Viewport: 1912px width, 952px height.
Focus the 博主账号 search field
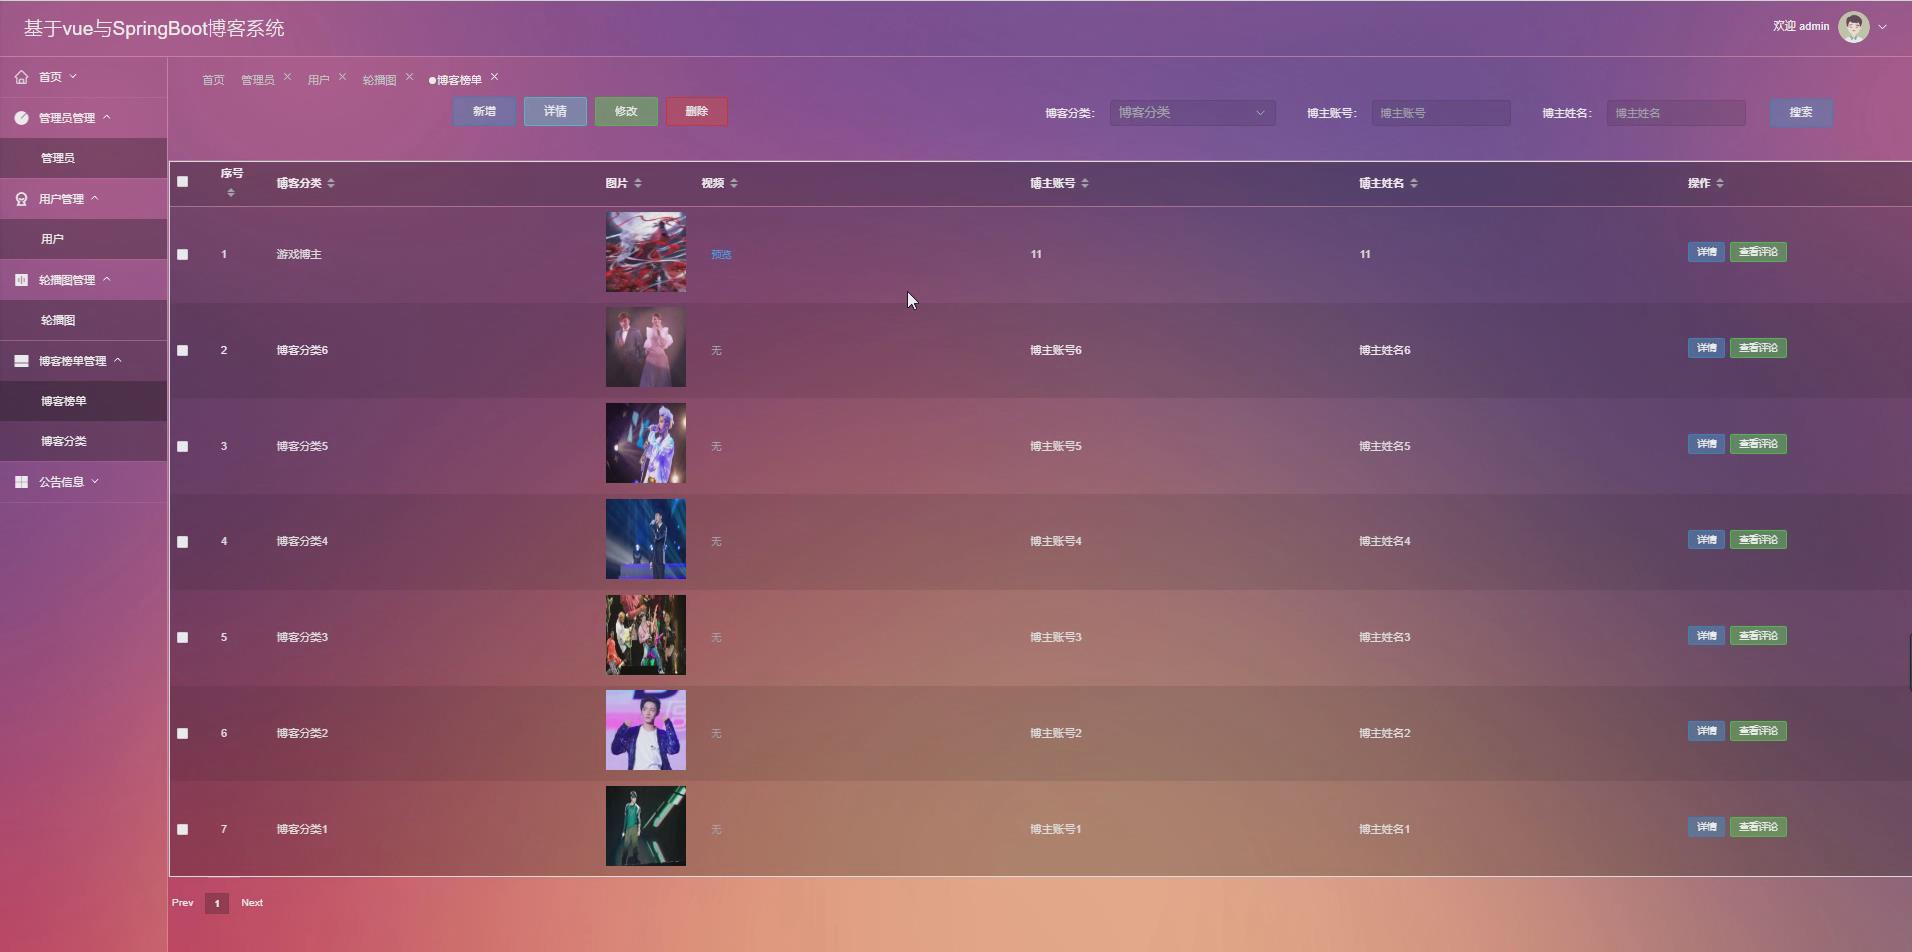[x=1441, y=113]
